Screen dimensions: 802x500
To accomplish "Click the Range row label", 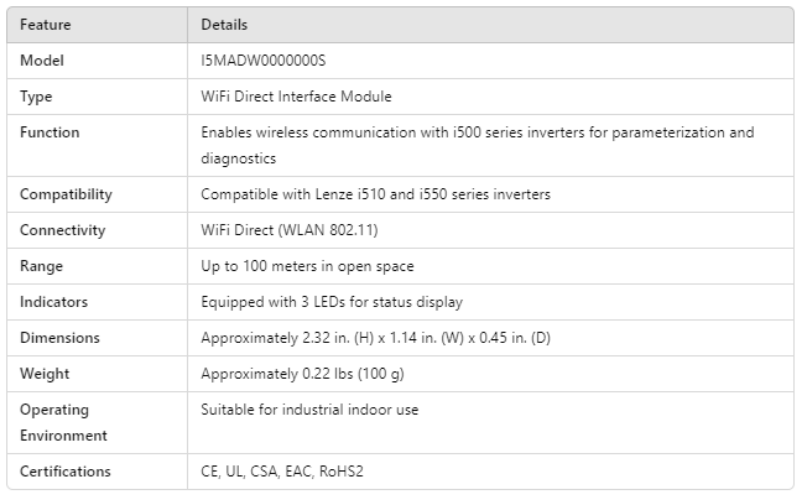I will click(x=40, y=266).
